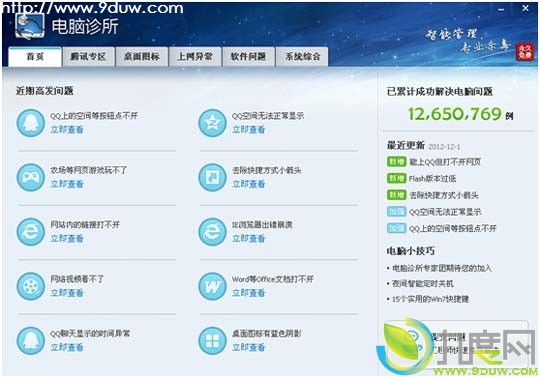Go to the 系统综合 tab
Image resolution: width=540 pixels, height=378 pixels.
[302, 56]
